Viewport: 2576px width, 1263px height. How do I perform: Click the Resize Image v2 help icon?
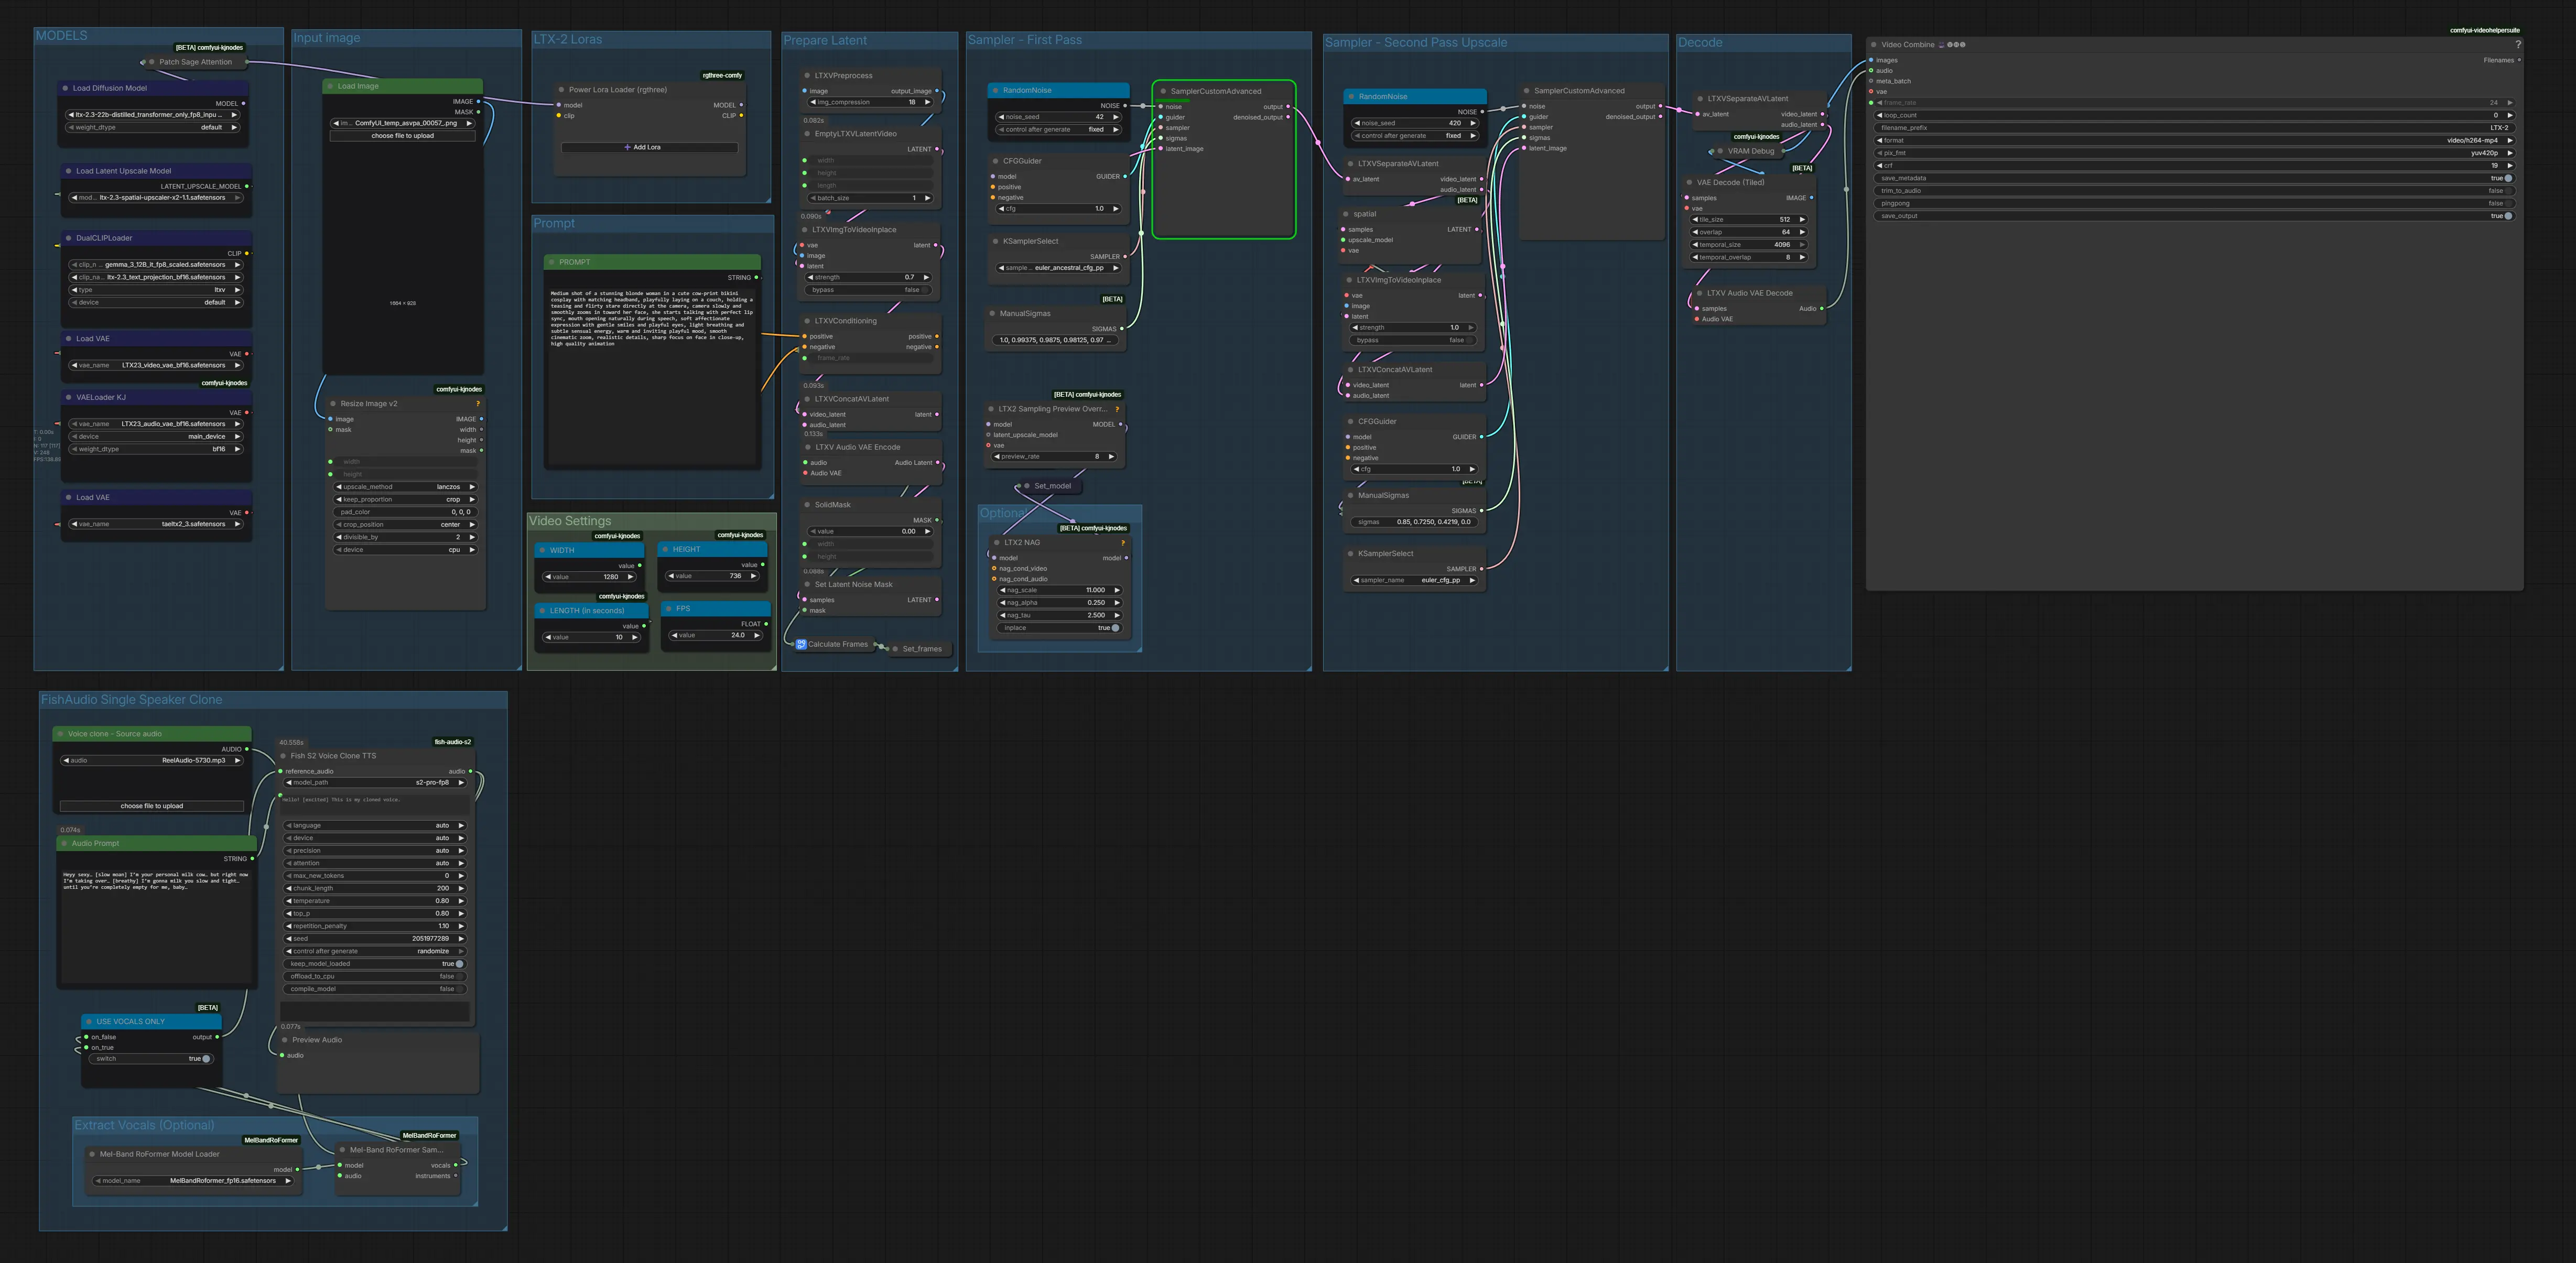coord(478,404)
